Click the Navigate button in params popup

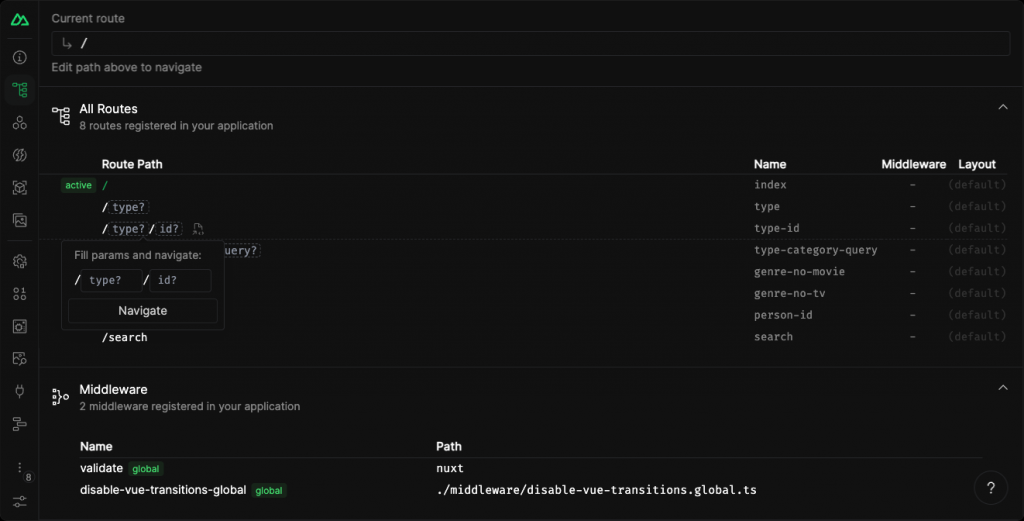tap(142, 311)
